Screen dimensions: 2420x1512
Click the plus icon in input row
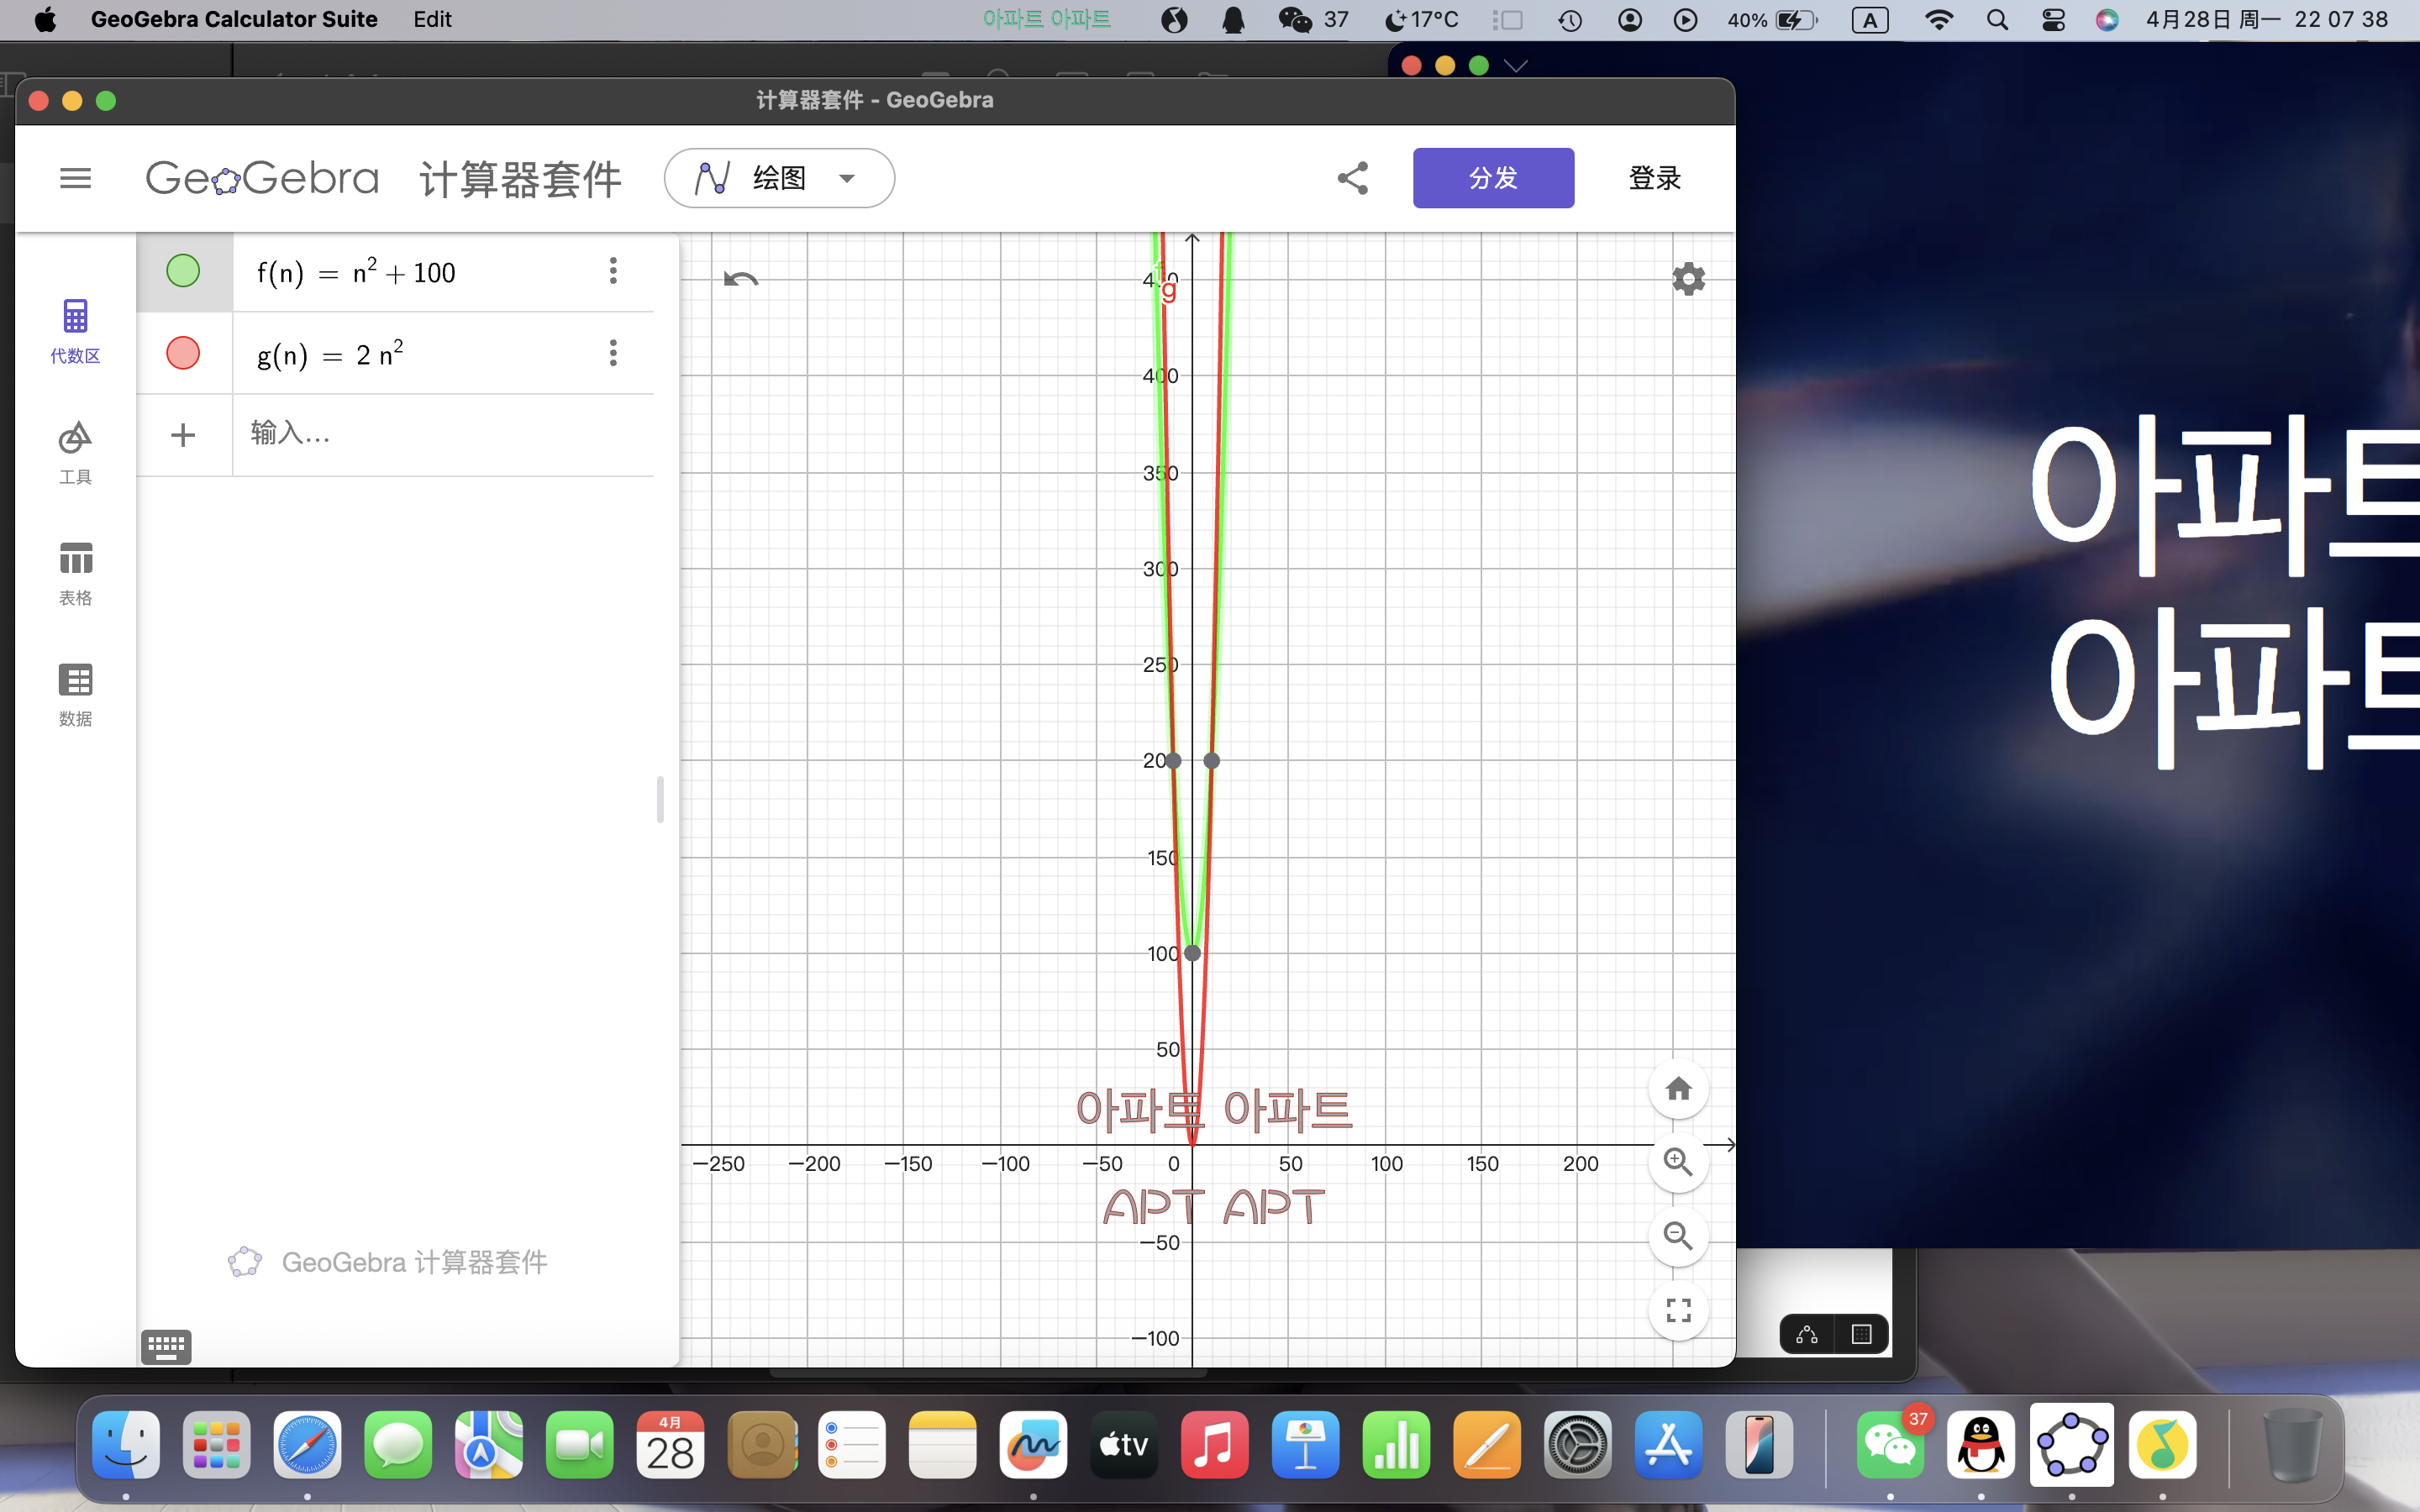183,435
